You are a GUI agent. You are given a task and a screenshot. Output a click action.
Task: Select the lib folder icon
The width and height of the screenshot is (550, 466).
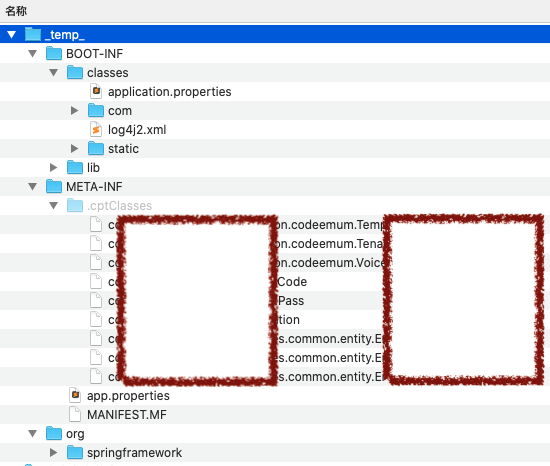(x=75, y=168)
